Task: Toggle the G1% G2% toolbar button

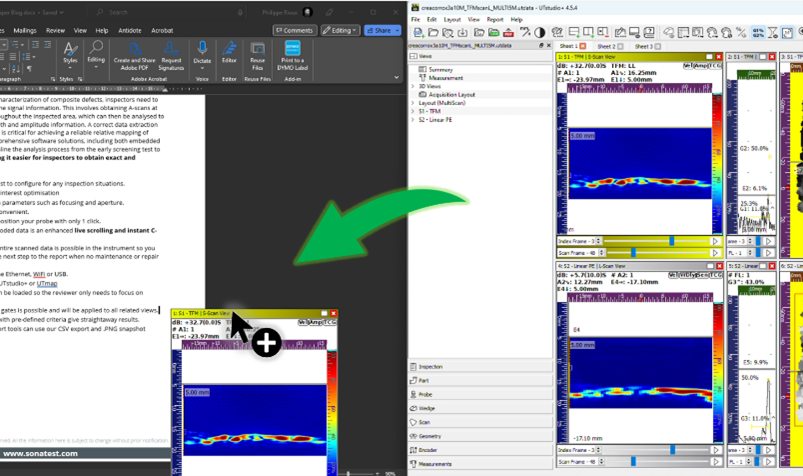Action: point(758,32)
